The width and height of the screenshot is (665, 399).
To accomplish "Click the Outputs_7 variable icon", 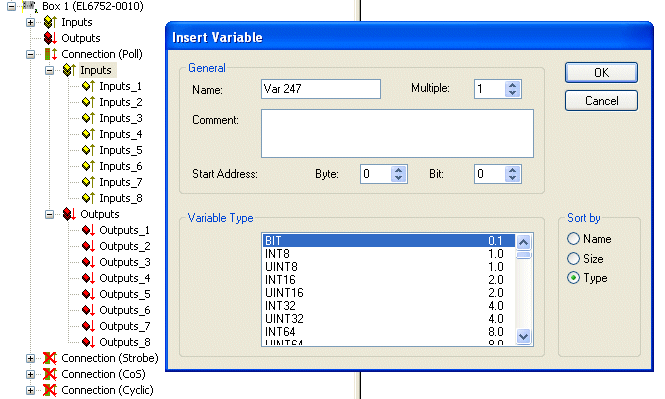I will (x=88, y=326).
